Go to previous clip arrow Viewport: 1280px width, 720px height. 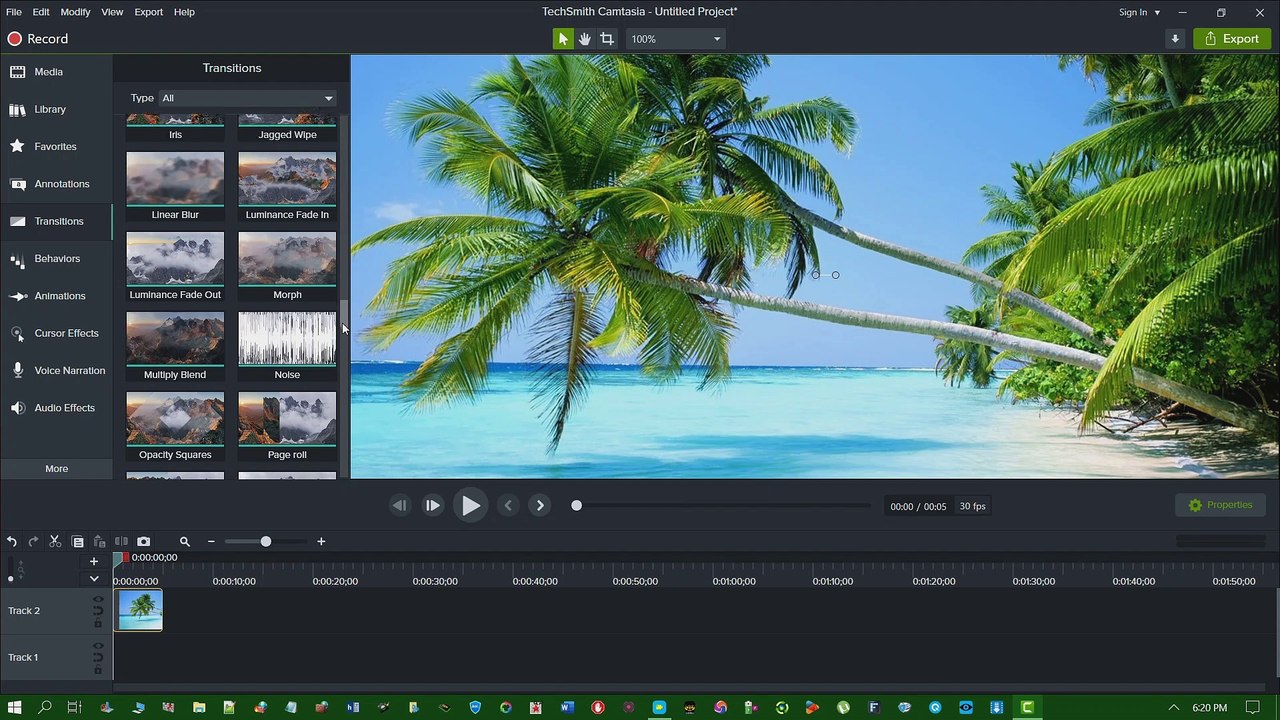[x=508, y=506]
